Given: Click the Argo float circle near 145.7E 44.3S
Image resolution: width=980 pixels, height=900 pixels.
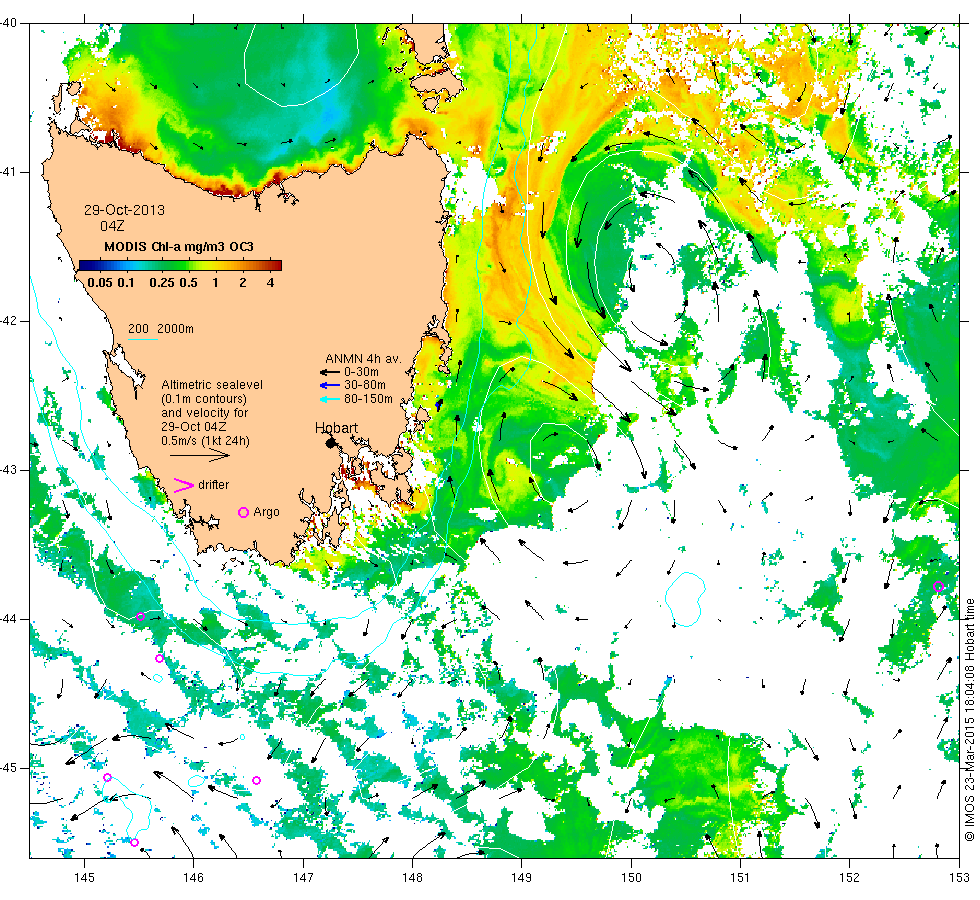Looking at the screenshot, I should pos(159,659).
